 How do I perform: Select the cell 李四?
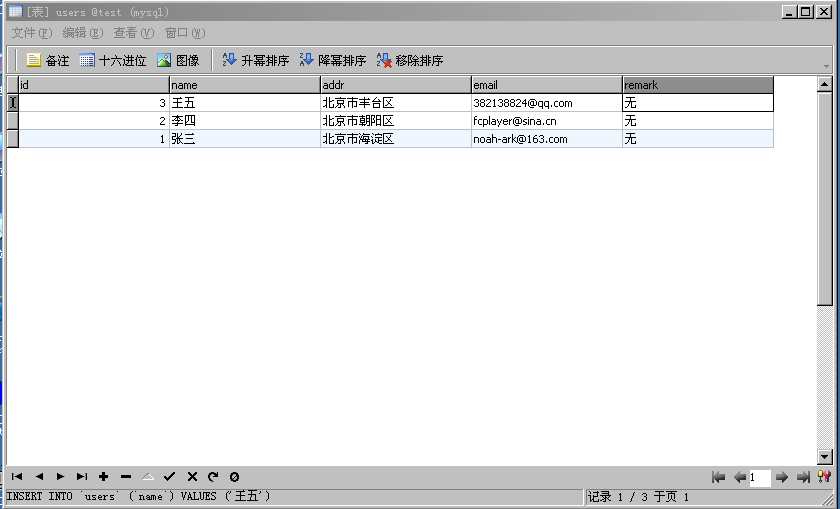coord(245,121)
